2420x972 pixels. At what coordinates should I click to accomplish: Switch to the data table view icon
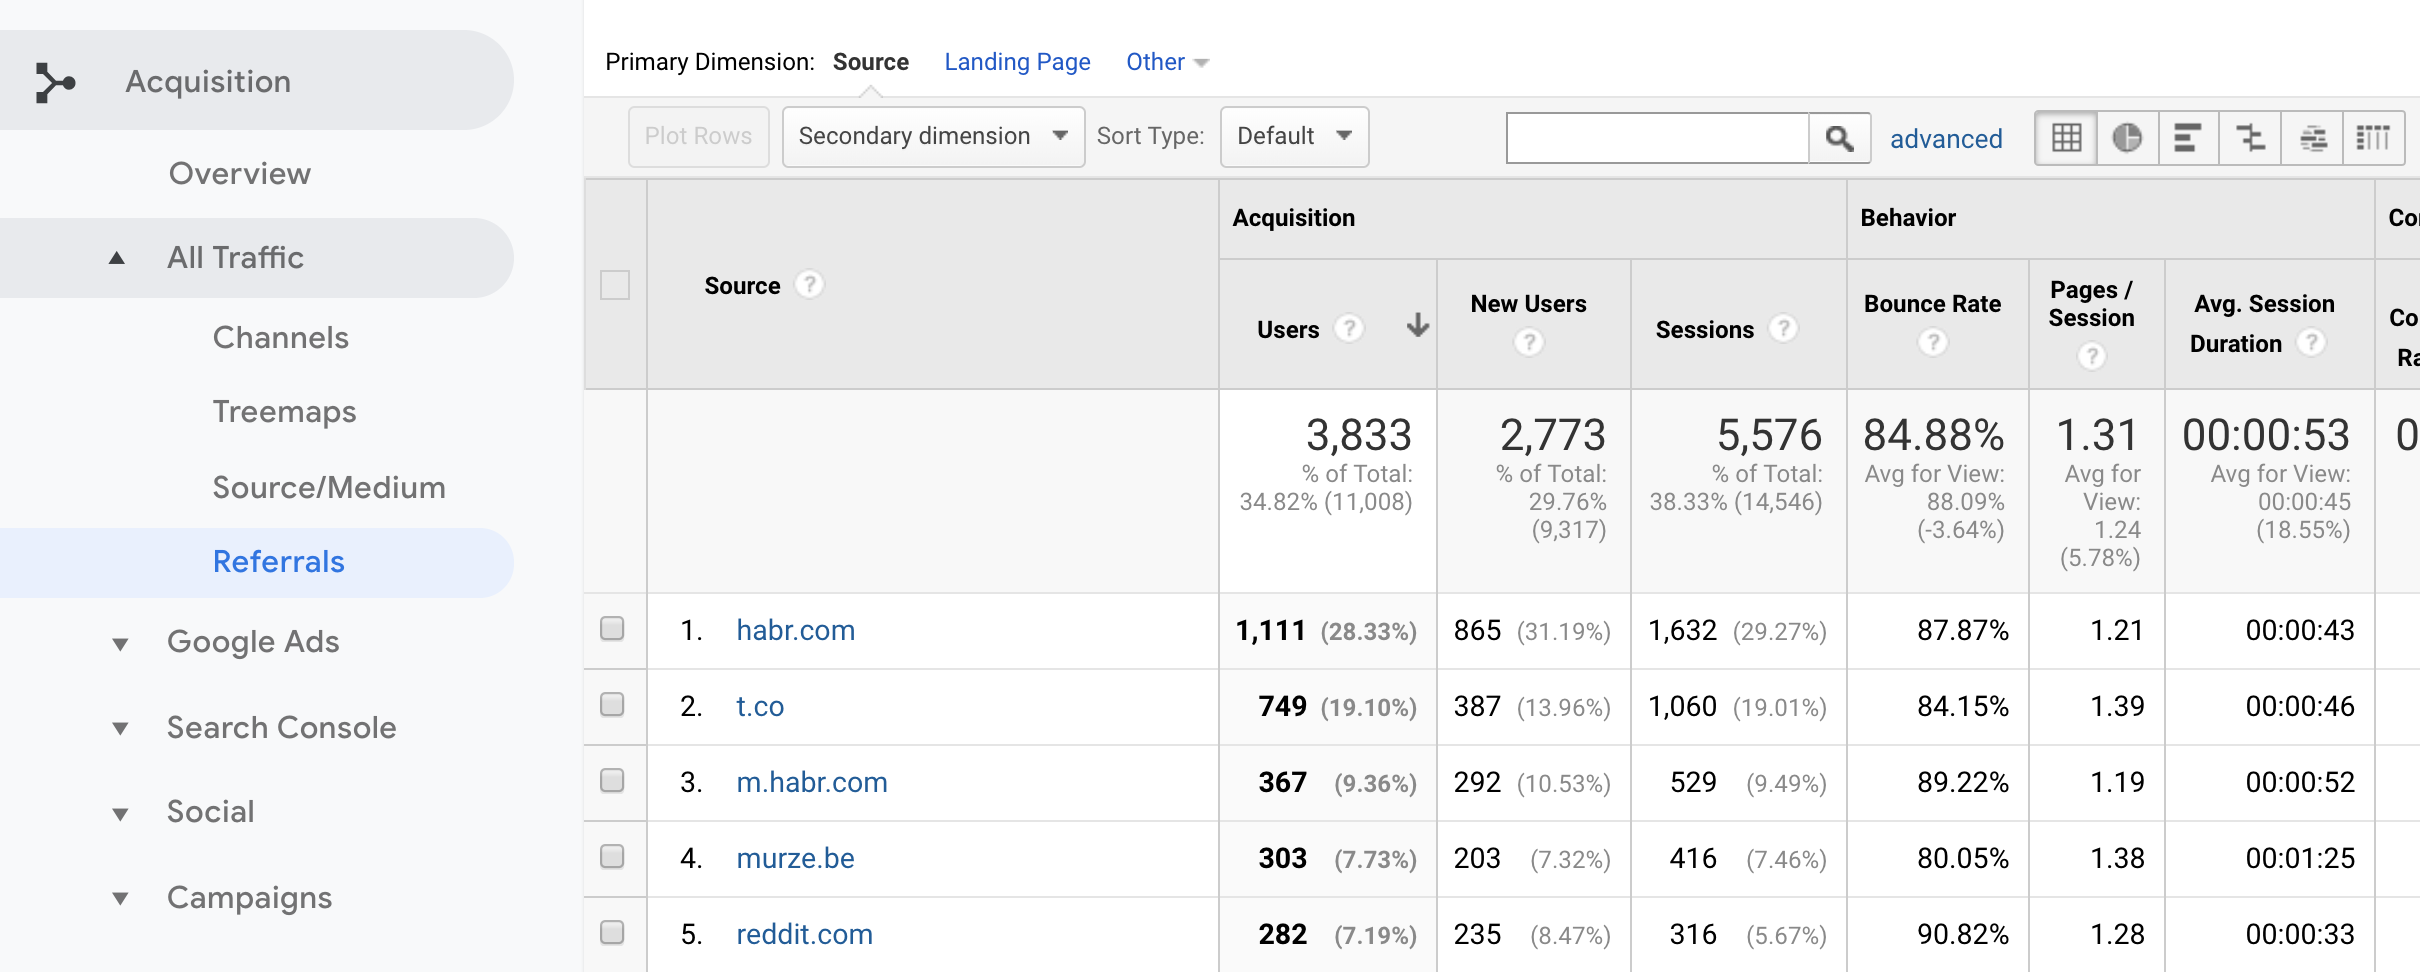[2066, 137]
